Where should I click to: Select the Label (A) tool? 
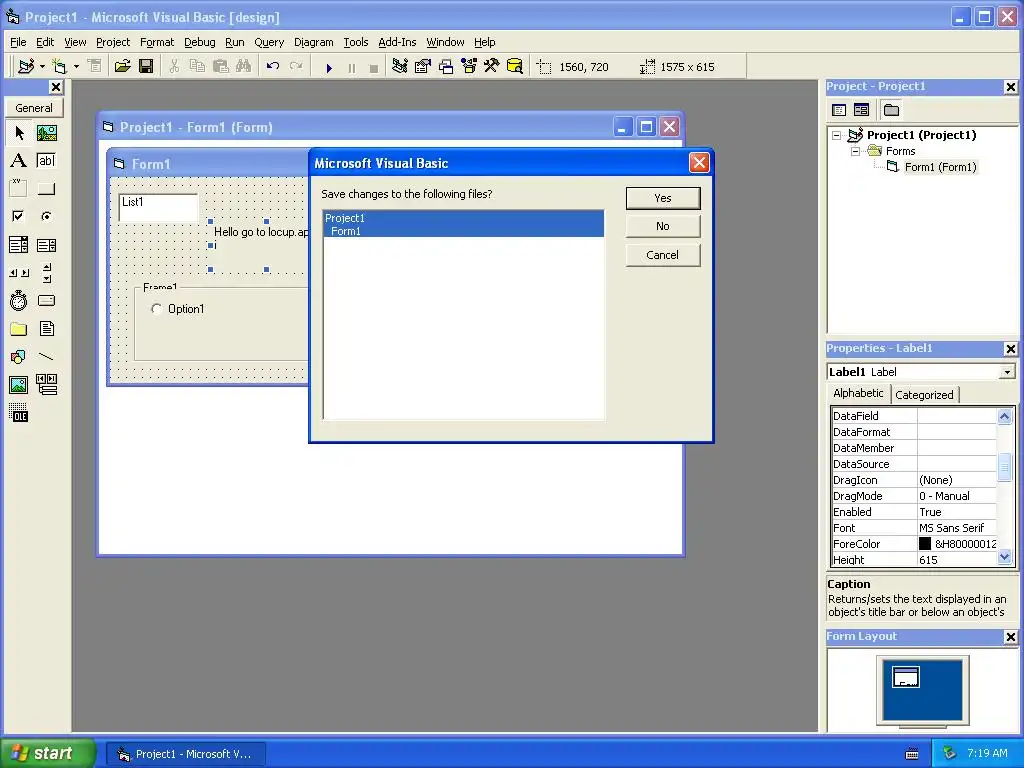pos(19,161)
